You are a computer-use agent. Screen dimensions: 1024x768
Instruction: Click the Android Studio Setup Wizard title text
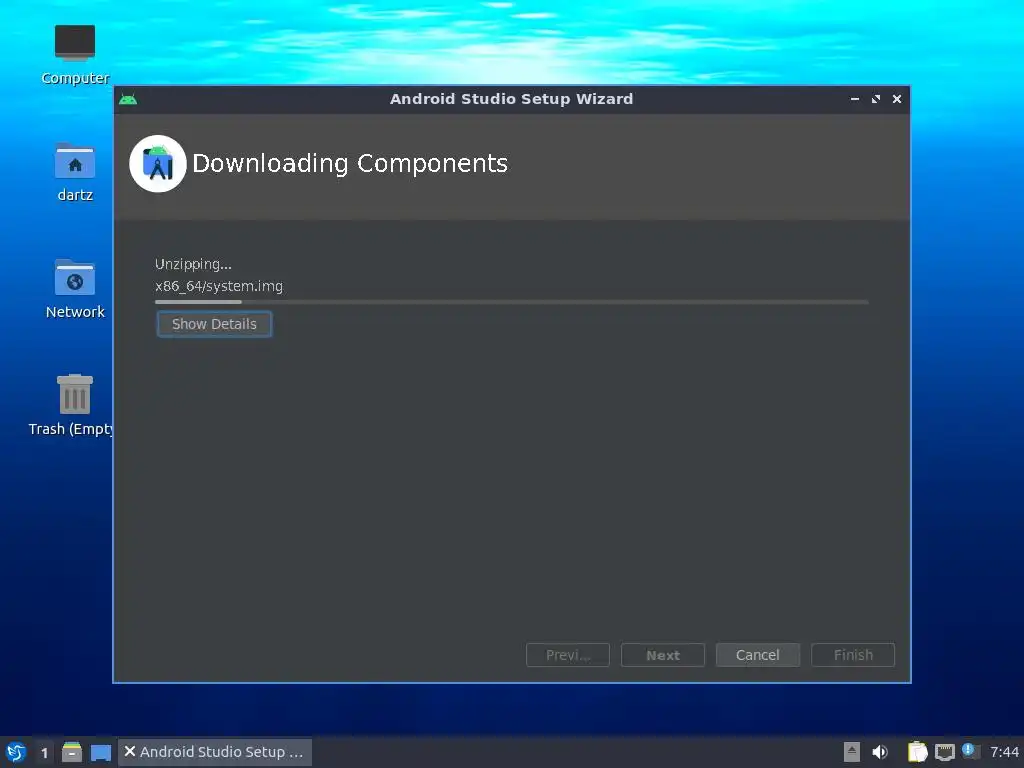coord(511,99)
